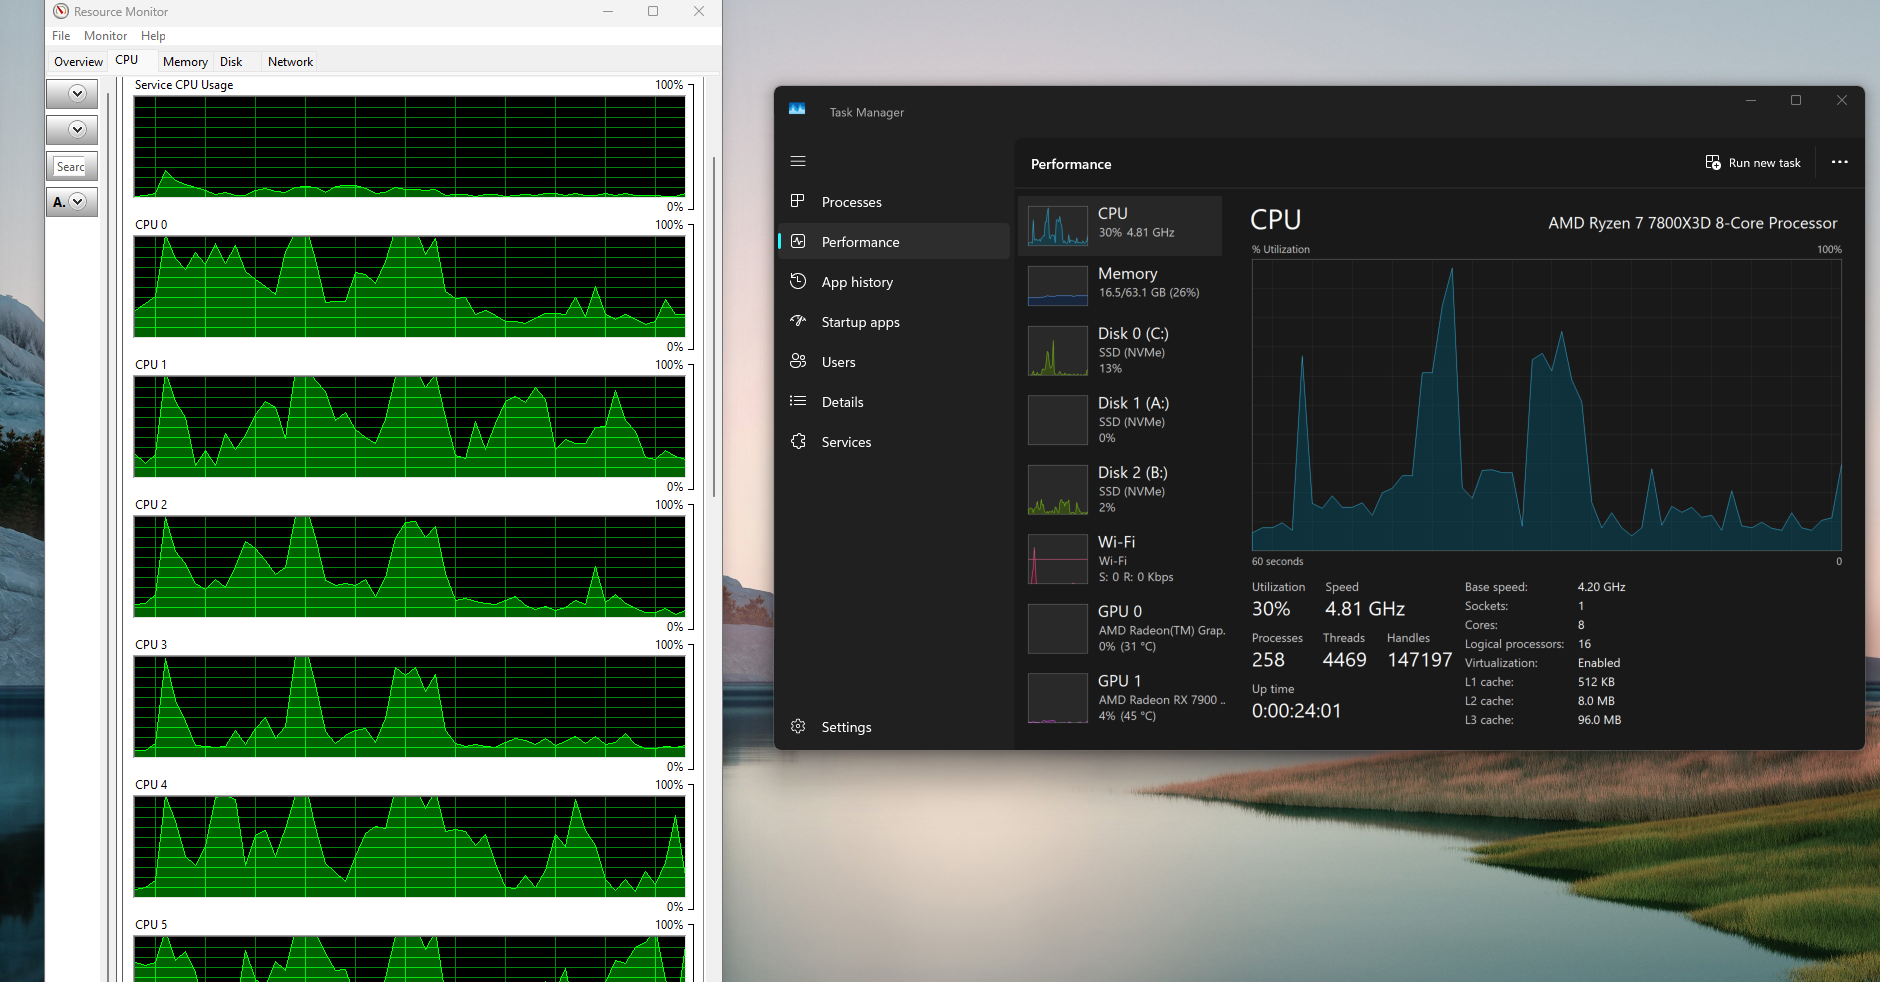The image size is (1880, 982).
Task: Select Disk 2 (B:) in the performance list
Action: click(x=1120, y=489)
